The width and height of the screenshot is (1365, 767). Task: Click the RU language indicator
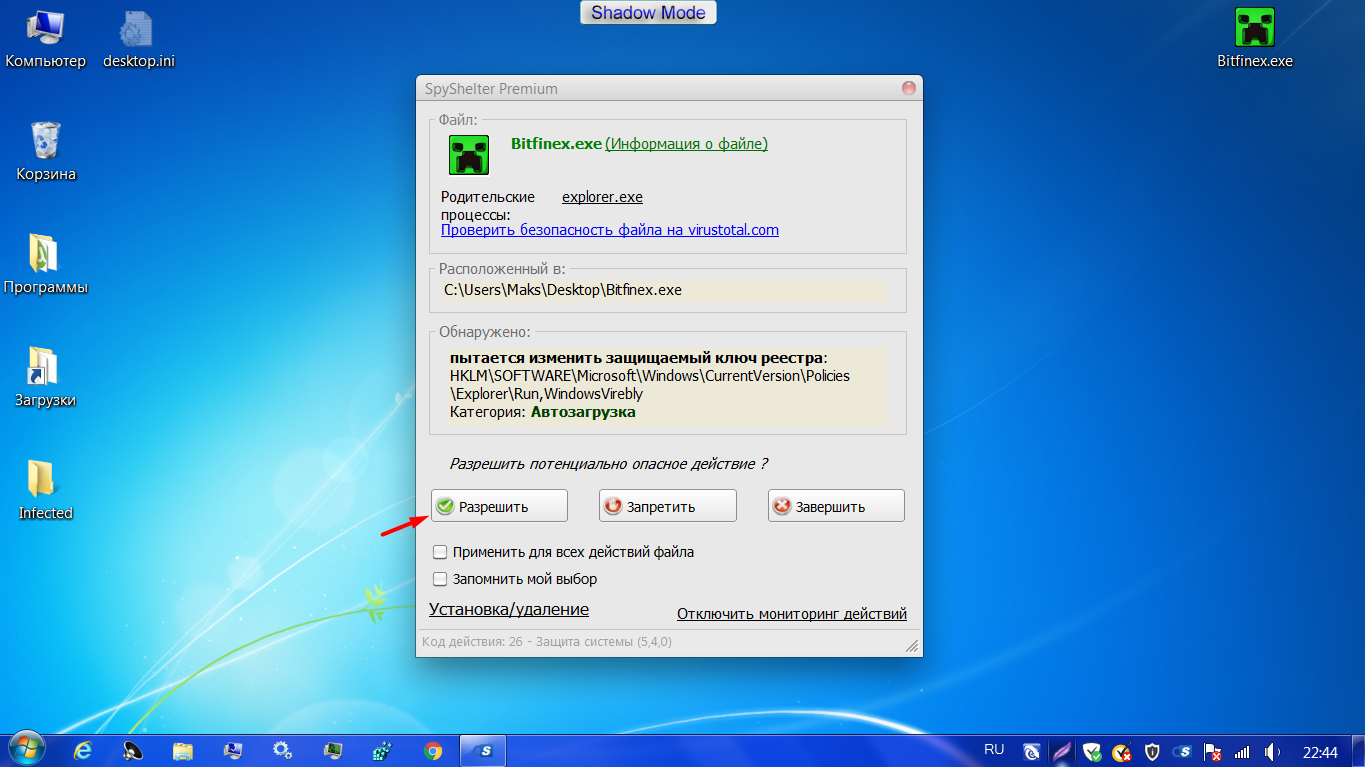pos(994,749)
